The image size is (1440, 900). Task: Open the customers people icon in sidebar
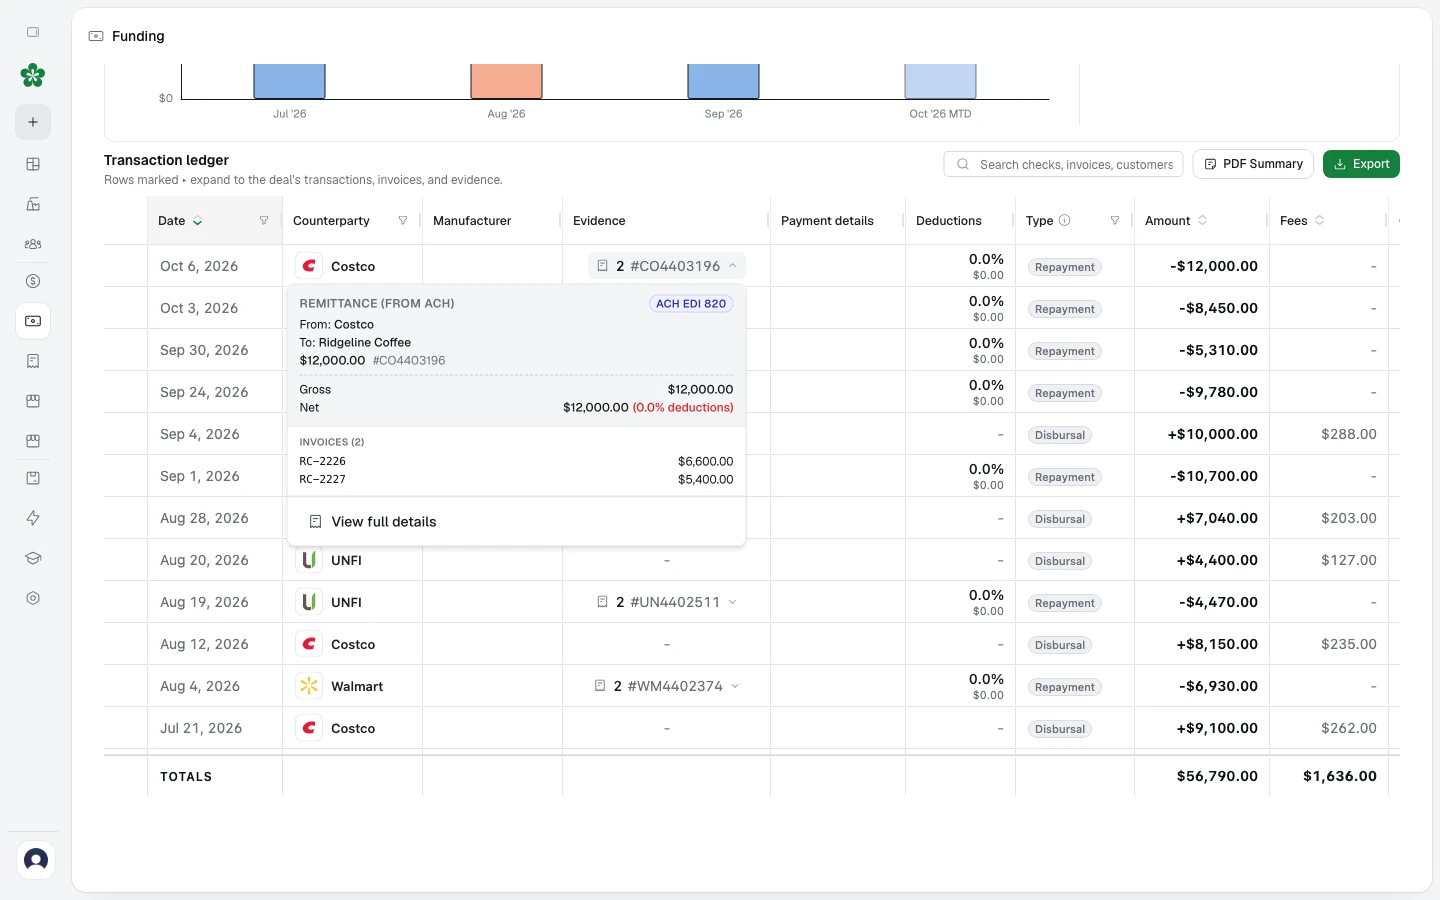point(33,244)
